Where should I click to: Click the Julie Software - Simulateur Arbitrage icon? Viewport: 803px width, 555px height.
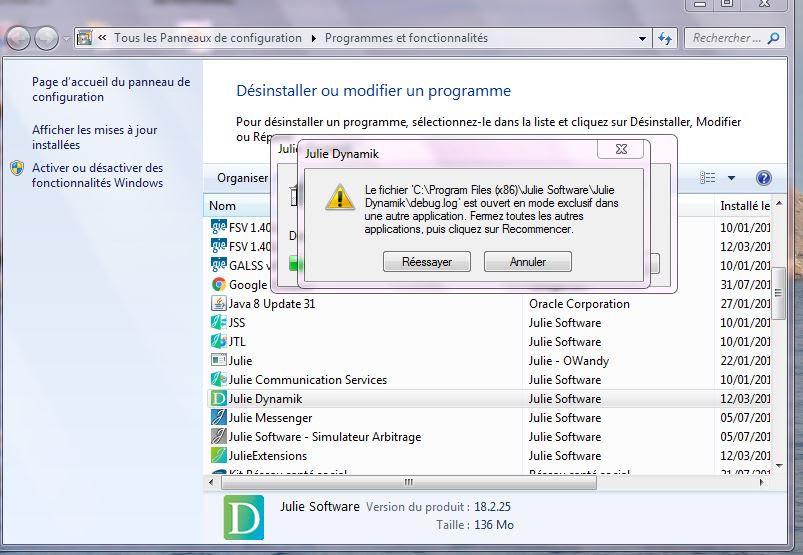tap(219, 437)
